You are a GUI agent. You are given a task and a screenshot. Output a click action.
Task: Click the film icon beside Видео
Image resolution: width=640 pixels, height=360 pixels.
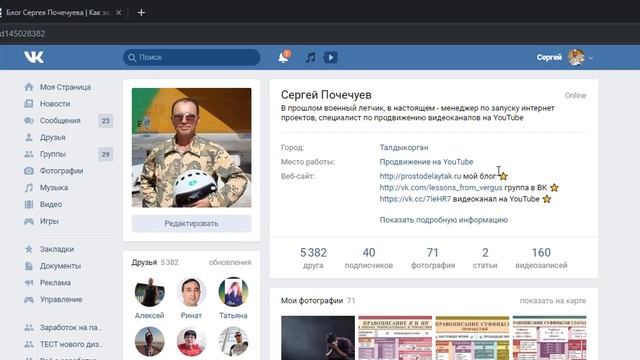pyautogui.click(x=29, y=204)
